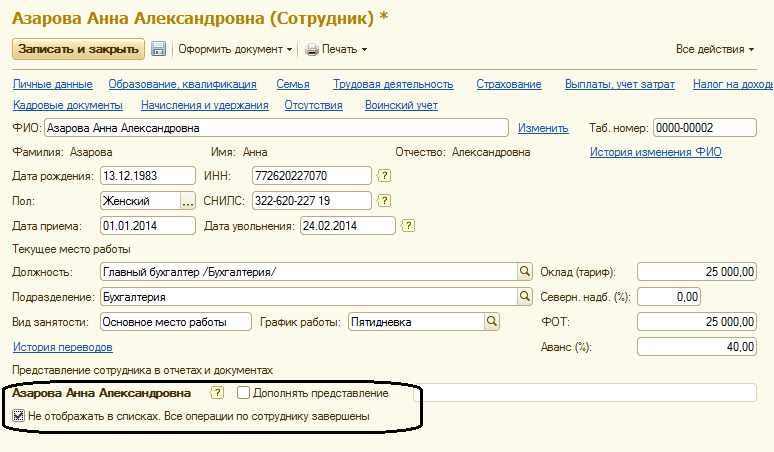Viewport: 774px width, 452px height.
Task: Open the Оформить документ dropdown
Action: [235, 49]
